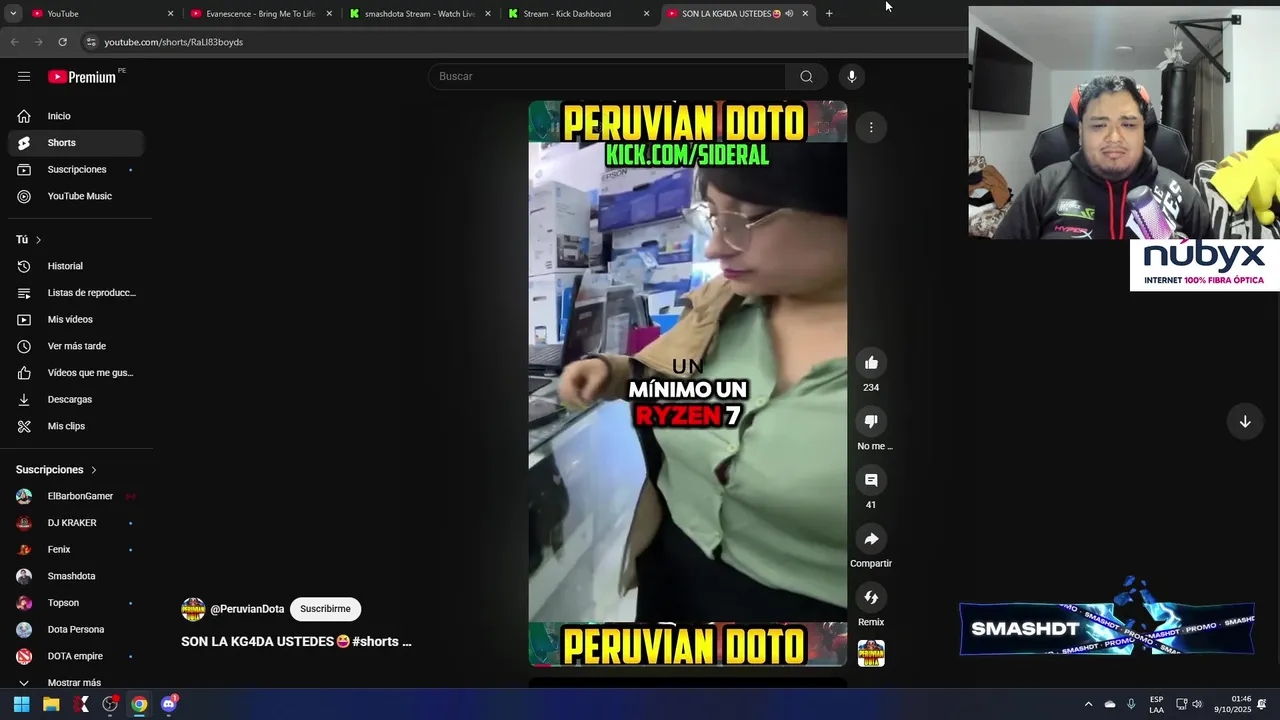
Task: Click the search magnifier button
Action: (x=806, y=77)
